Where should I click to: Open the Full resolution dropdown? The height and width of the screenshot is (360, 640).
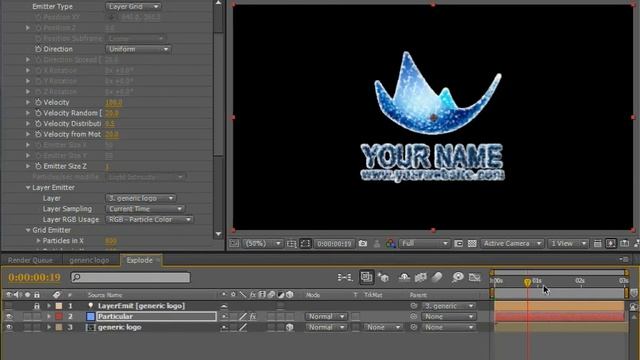click(x=424, y=244)
